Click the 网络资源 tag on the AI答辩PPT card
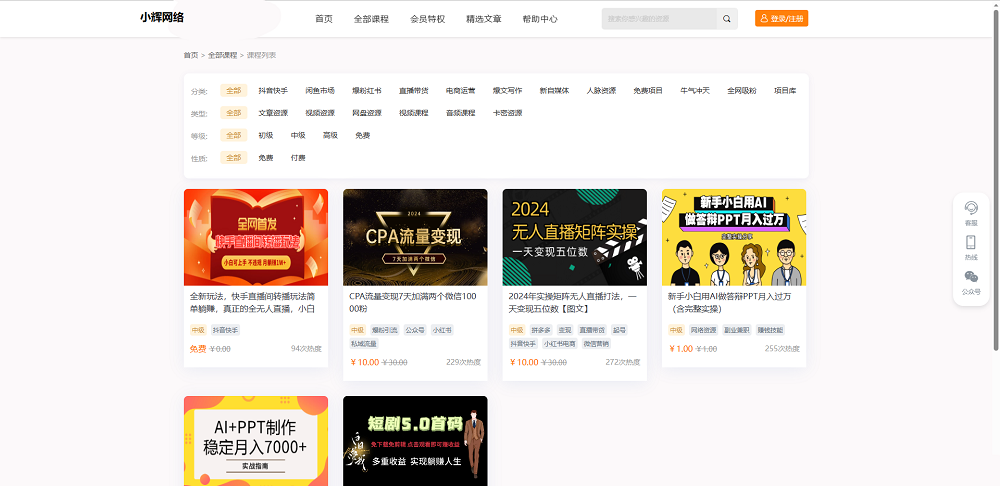1000x486 pixels. pyautogui.click(x=703, y=330)
